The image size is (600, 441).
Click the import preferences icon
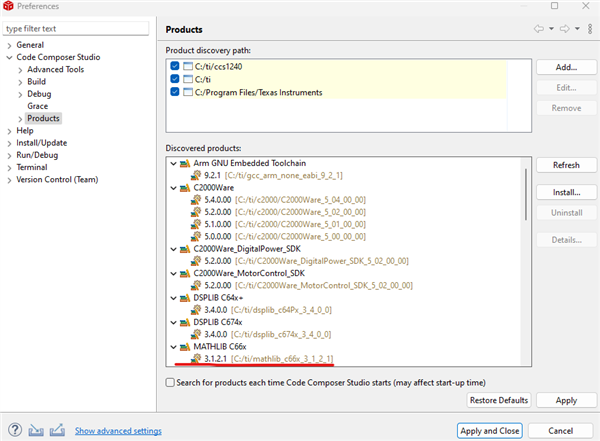[x=36, y=431]
